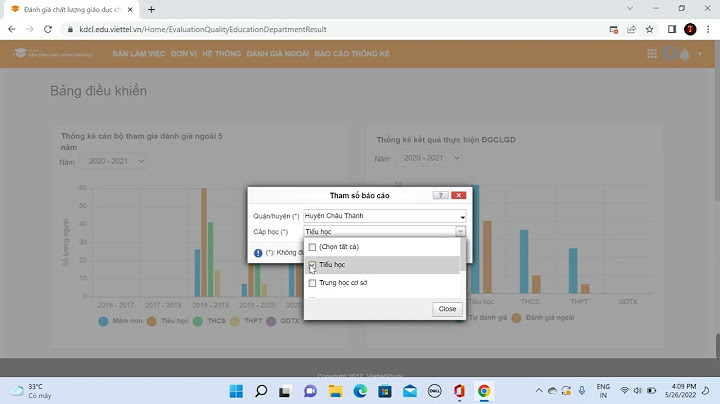
Task: Click the microphone tray icon
Action: [x=582, y=391]
